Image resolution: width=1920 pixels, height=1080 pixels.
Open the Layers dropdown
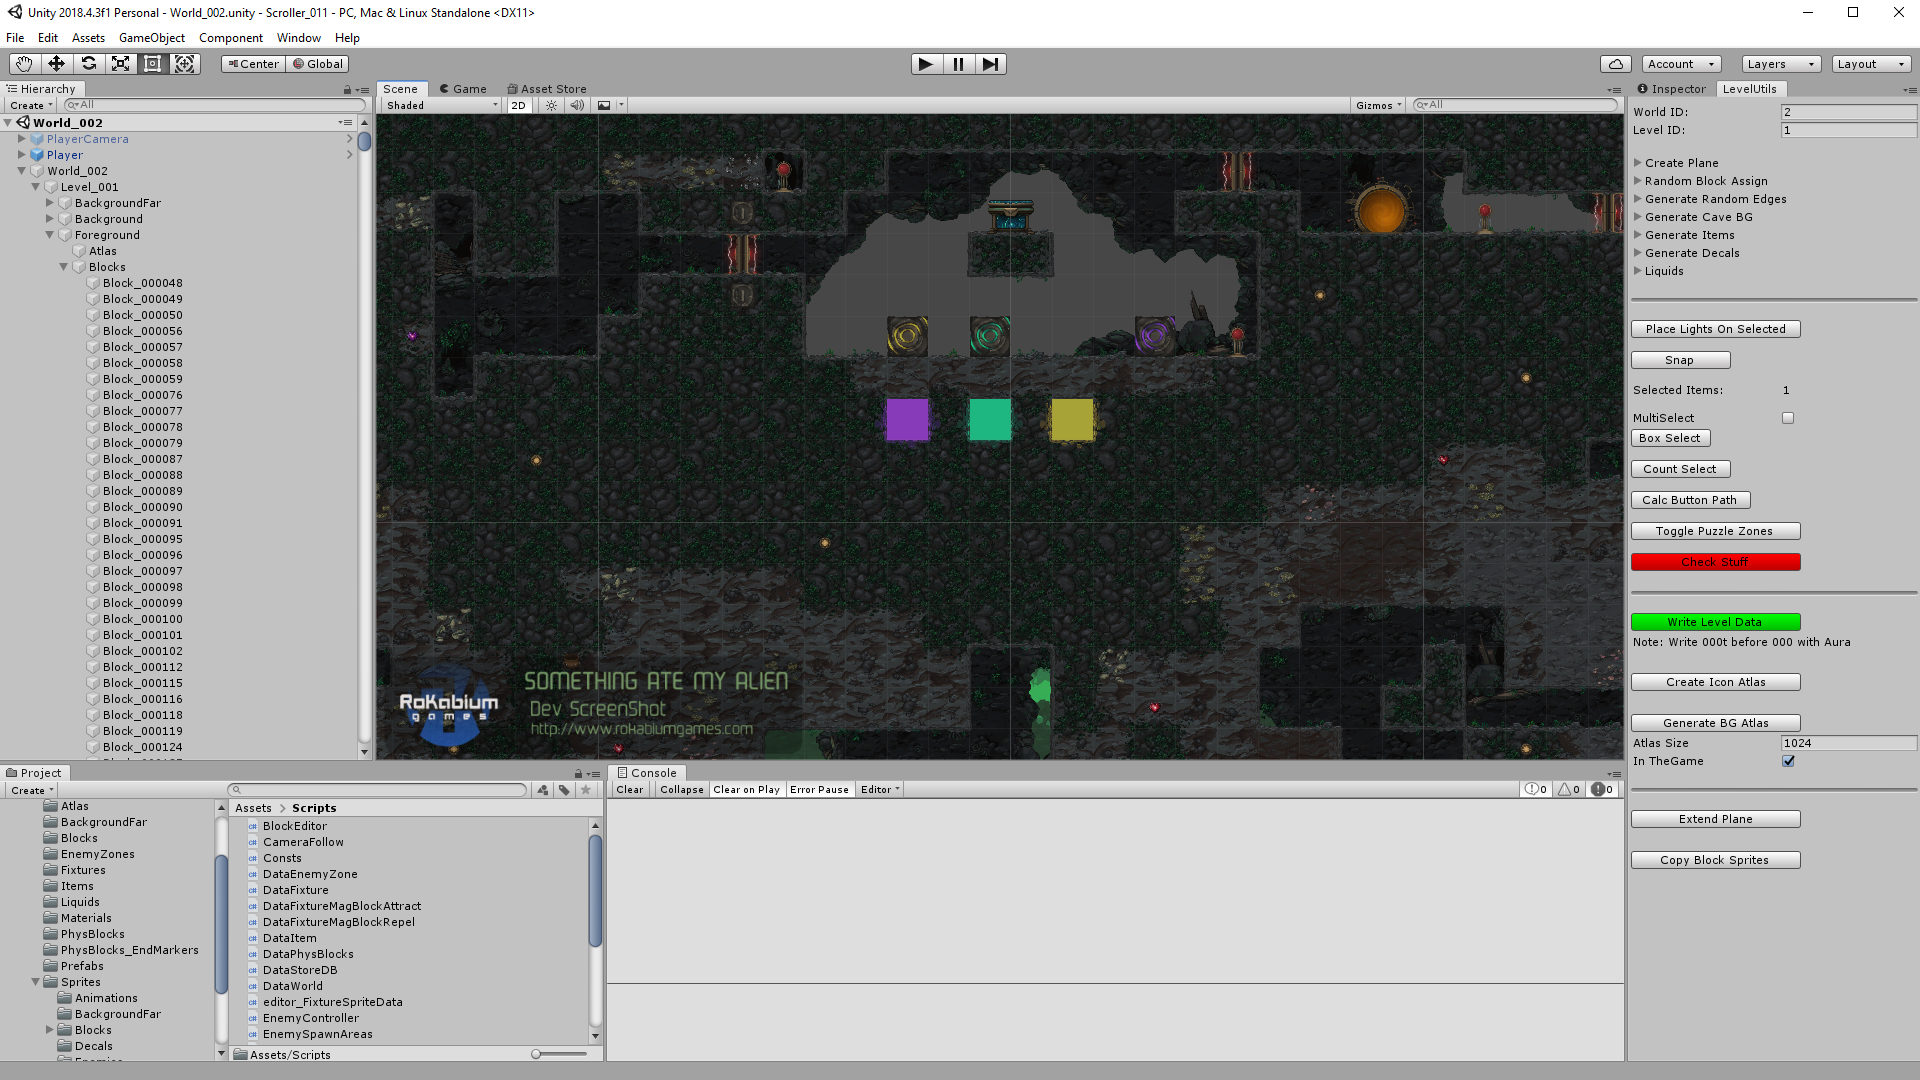pos(1780,64)
